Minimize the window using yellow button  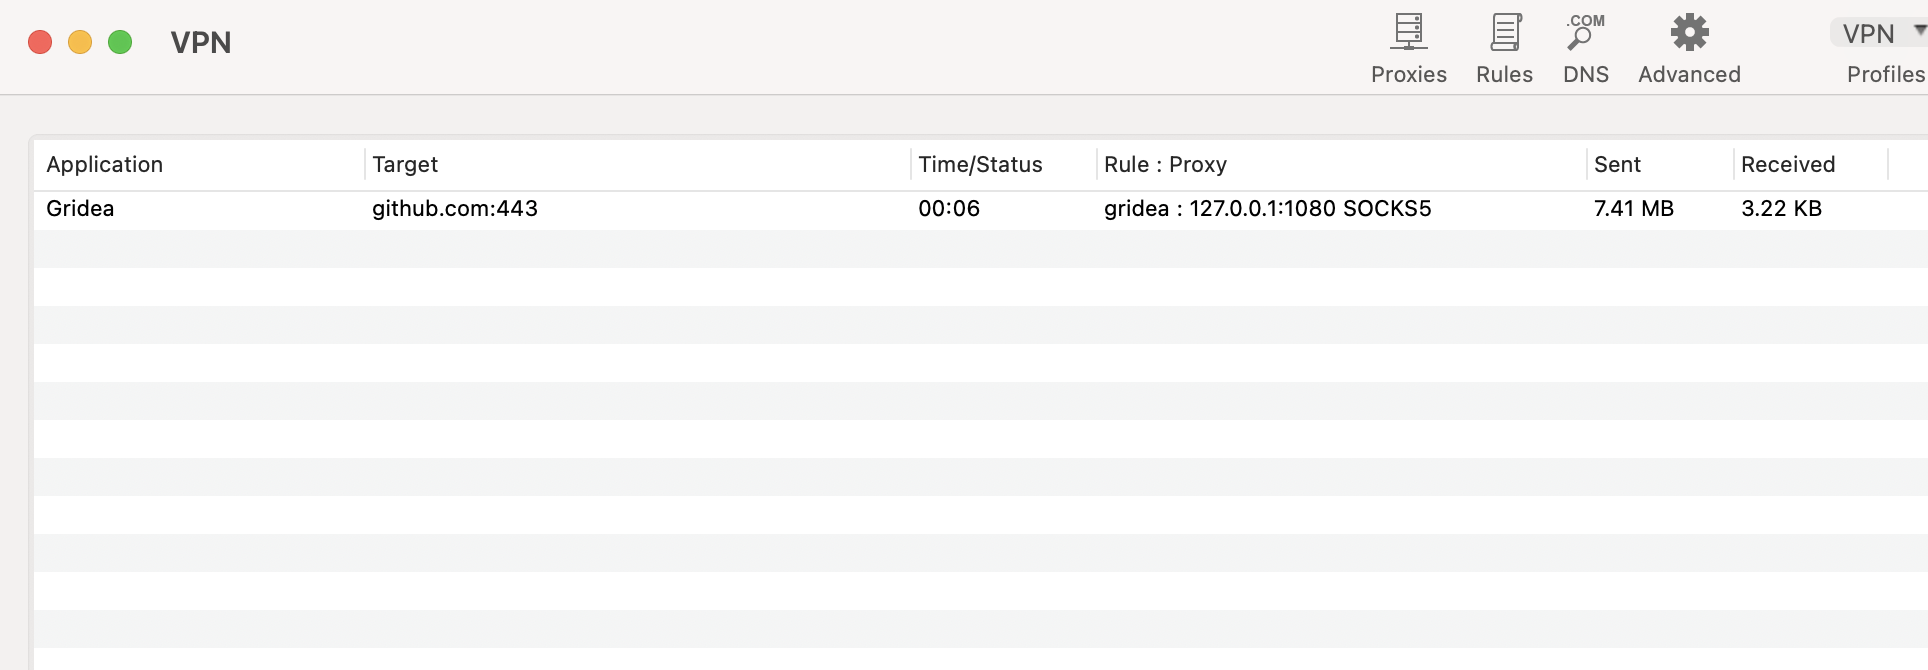(x=80, y=42)
